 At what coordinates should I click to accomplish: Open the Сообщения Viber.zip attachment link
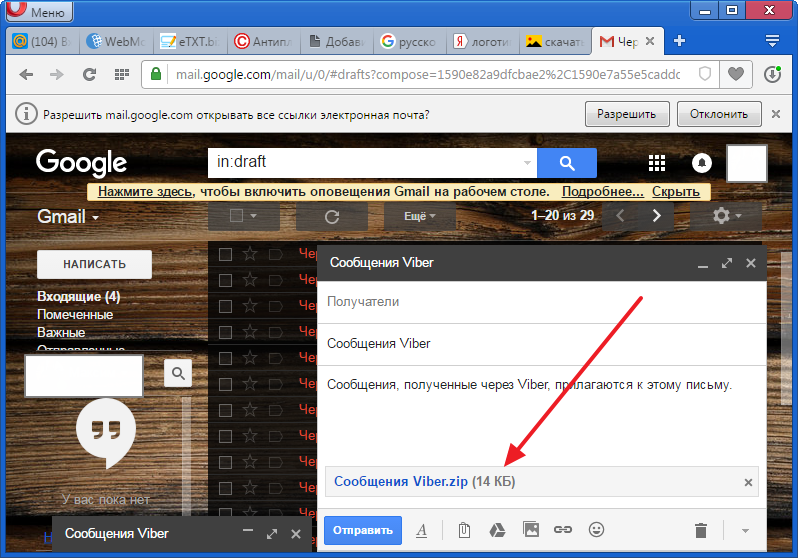(401, 482)
